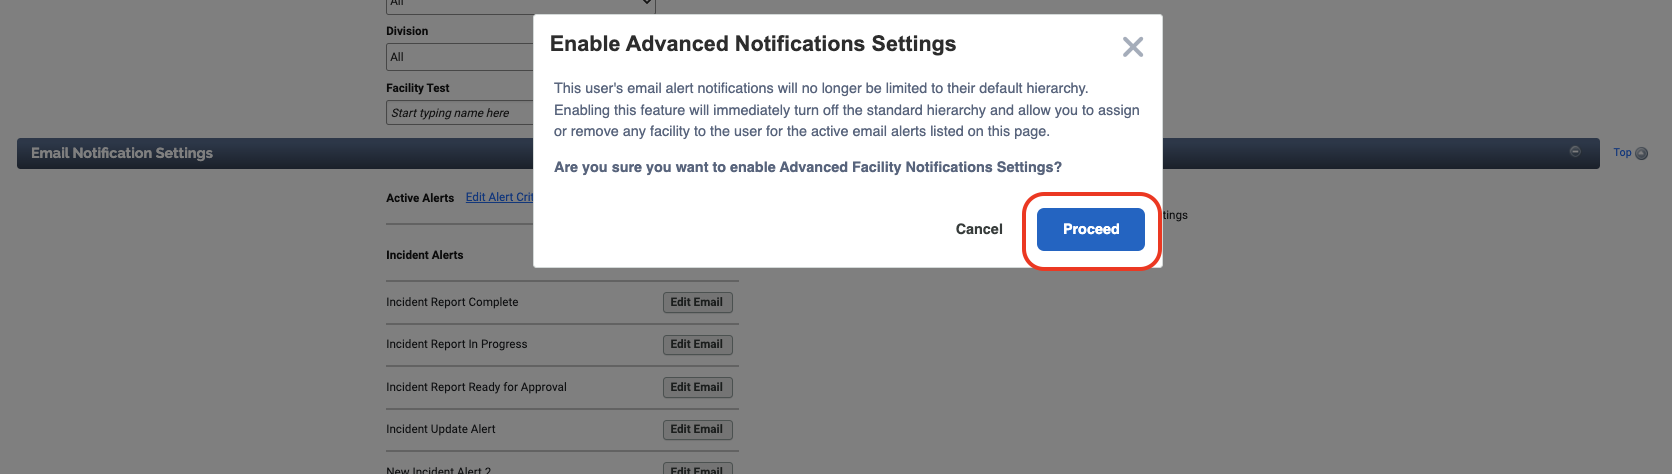Click the Incident Report Complete label
The width and height of the screenshot is (1672, 474).
pyautogui.click(x=452, y=302)
